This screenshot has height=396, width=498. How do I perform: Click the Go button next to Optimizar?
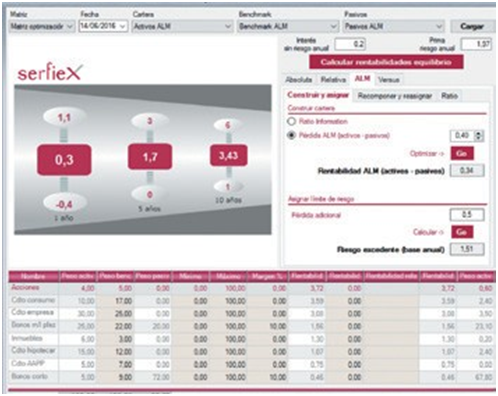point(462,153)
